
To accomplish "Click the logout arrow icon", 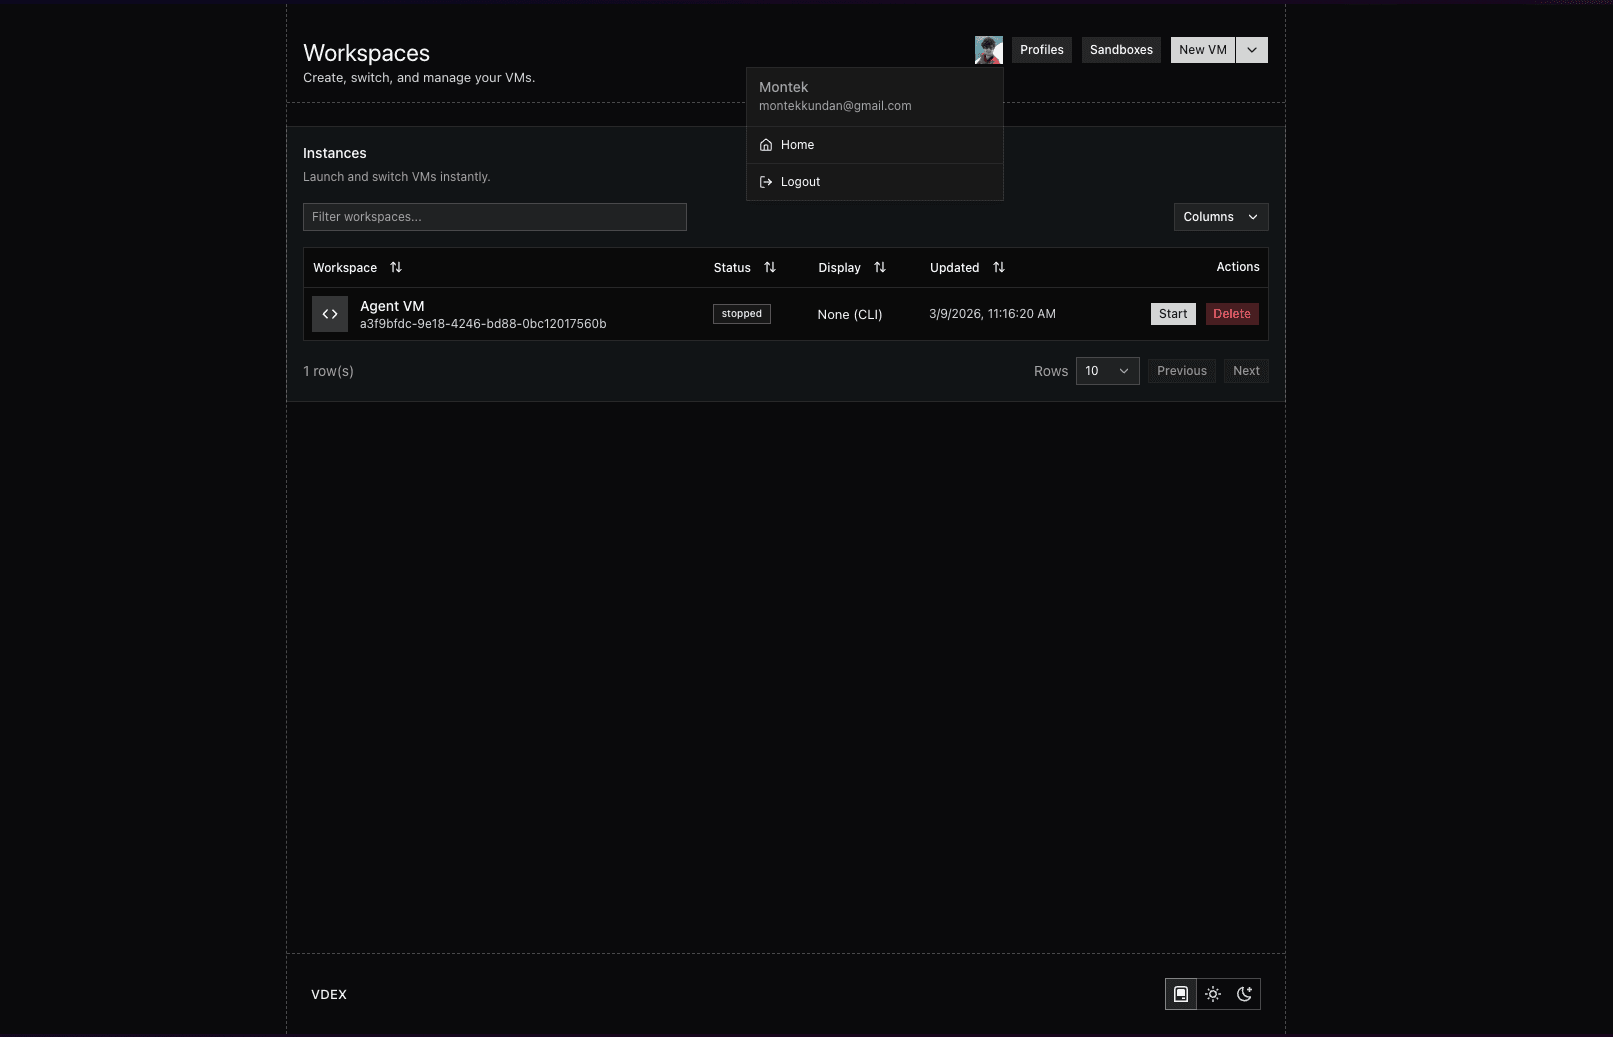I will tap(766, 182).
